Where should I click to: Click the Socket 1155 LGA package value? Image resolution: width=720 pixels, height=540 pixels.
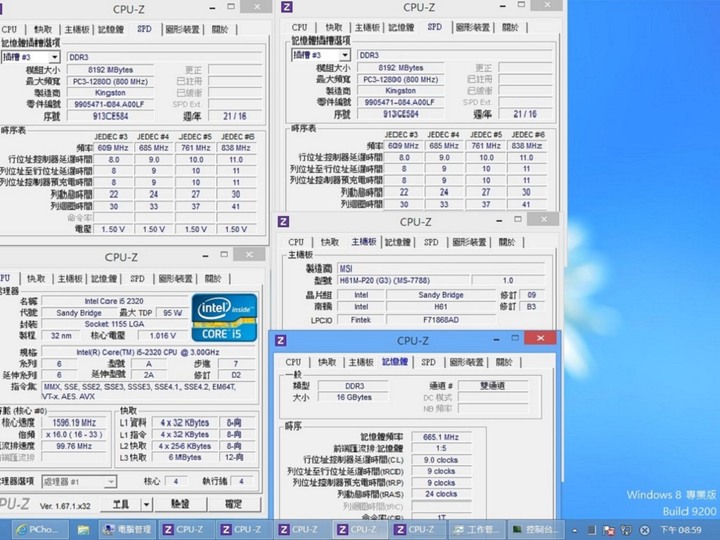click(x=114, y=324)
